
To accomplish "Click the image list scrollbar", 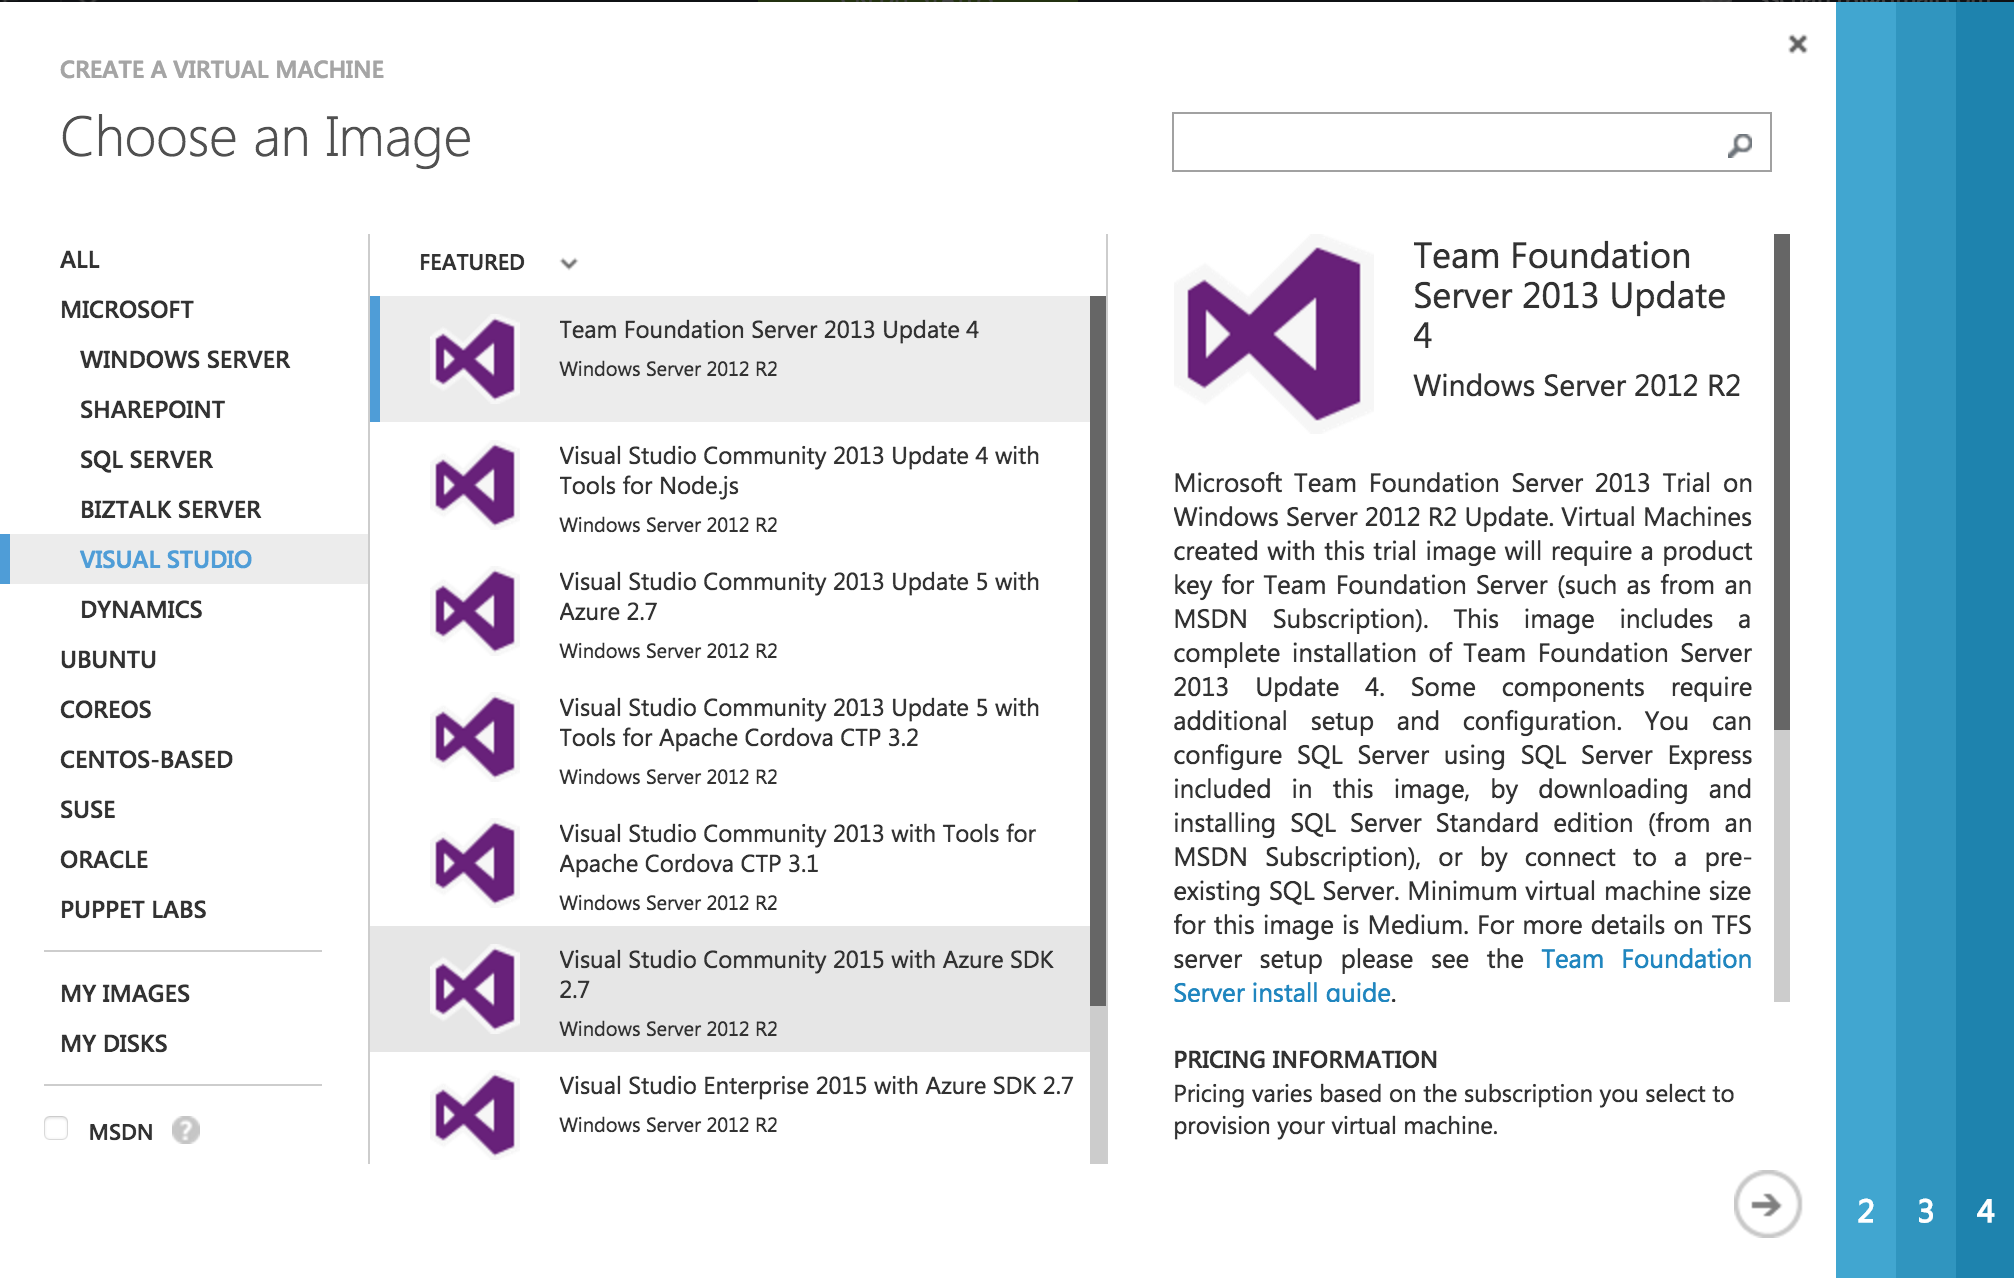I will click(1098, 650).
